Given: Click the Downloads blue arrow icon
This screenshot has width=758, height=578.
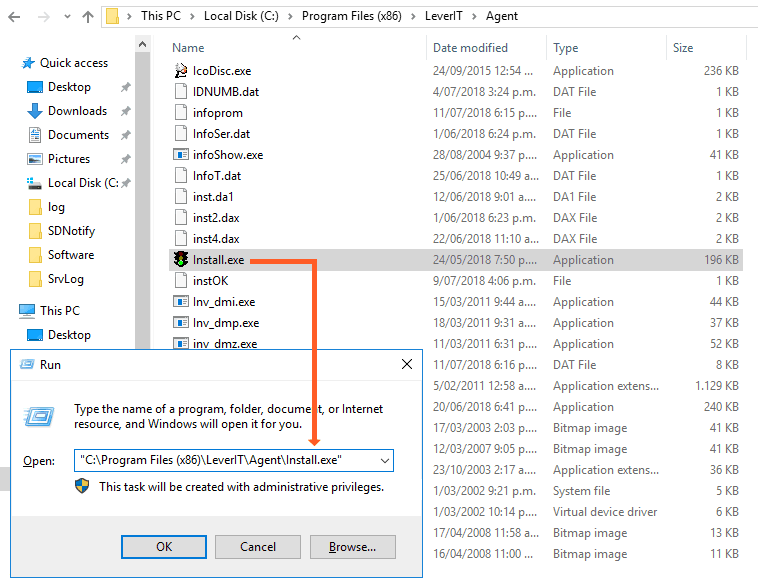Looking at the screenshot, I should (35, 111).
